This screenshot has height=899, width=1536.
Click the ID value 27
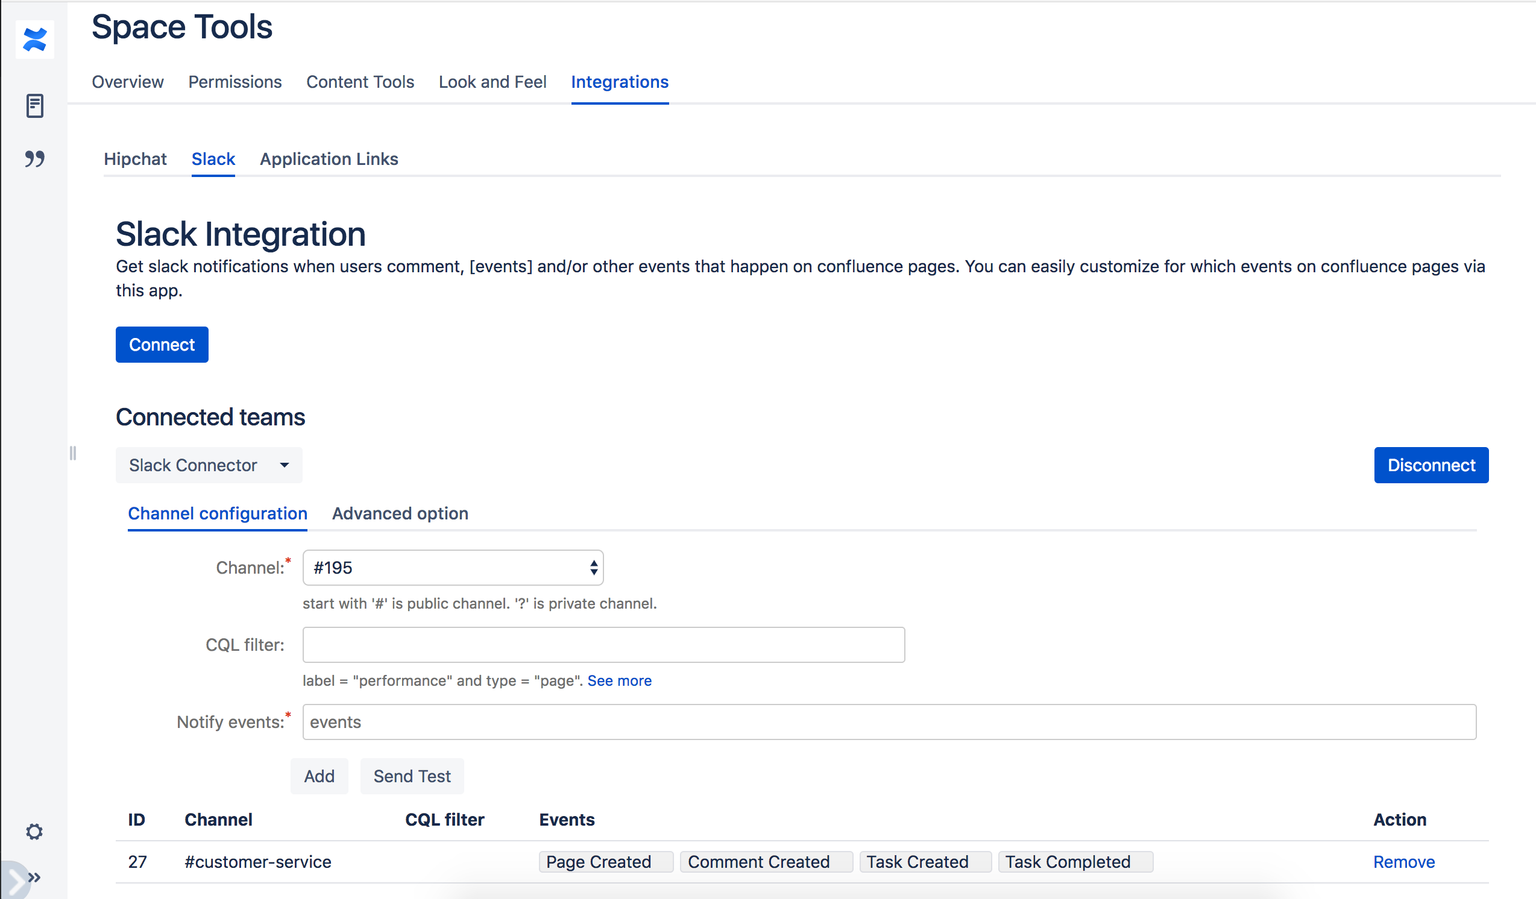(x=138, y=862)
